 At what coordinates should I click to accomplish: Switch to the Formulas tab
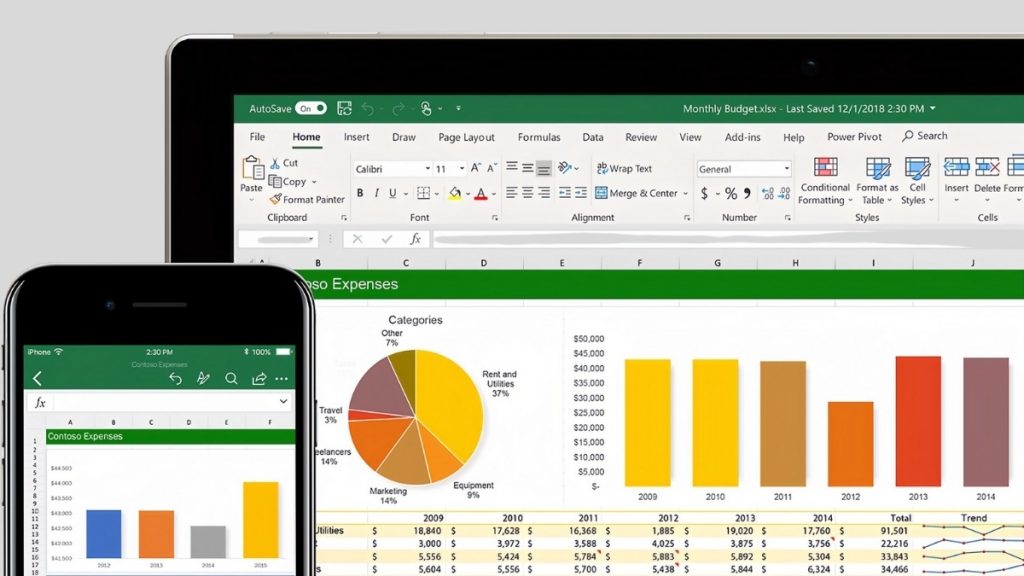pos(539,137)
